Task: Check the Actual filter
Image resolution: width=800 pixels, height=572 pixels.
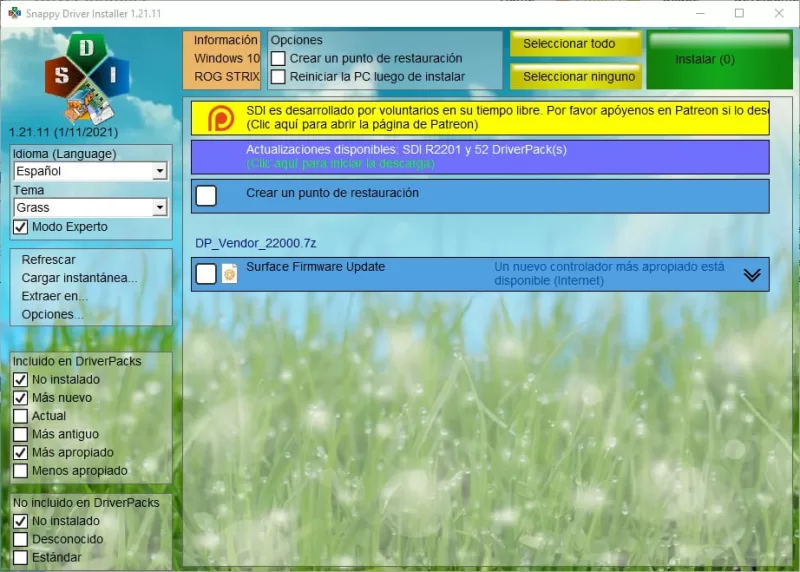Action: click(x=20, y=416)
